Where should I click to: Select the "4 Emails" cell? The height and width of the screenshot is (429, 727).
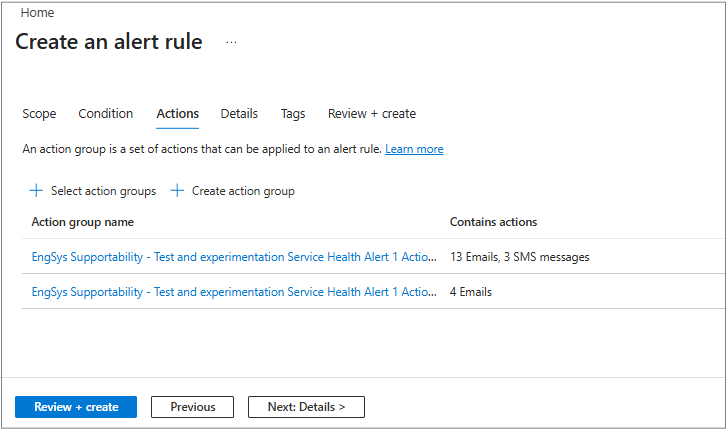pos(471,292)
